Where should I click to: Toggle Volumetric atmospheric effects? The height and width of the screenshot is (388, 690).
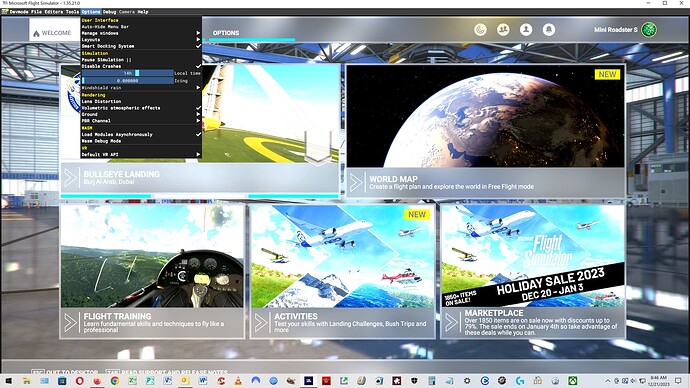pyautogui.click(x=141, y=108)
